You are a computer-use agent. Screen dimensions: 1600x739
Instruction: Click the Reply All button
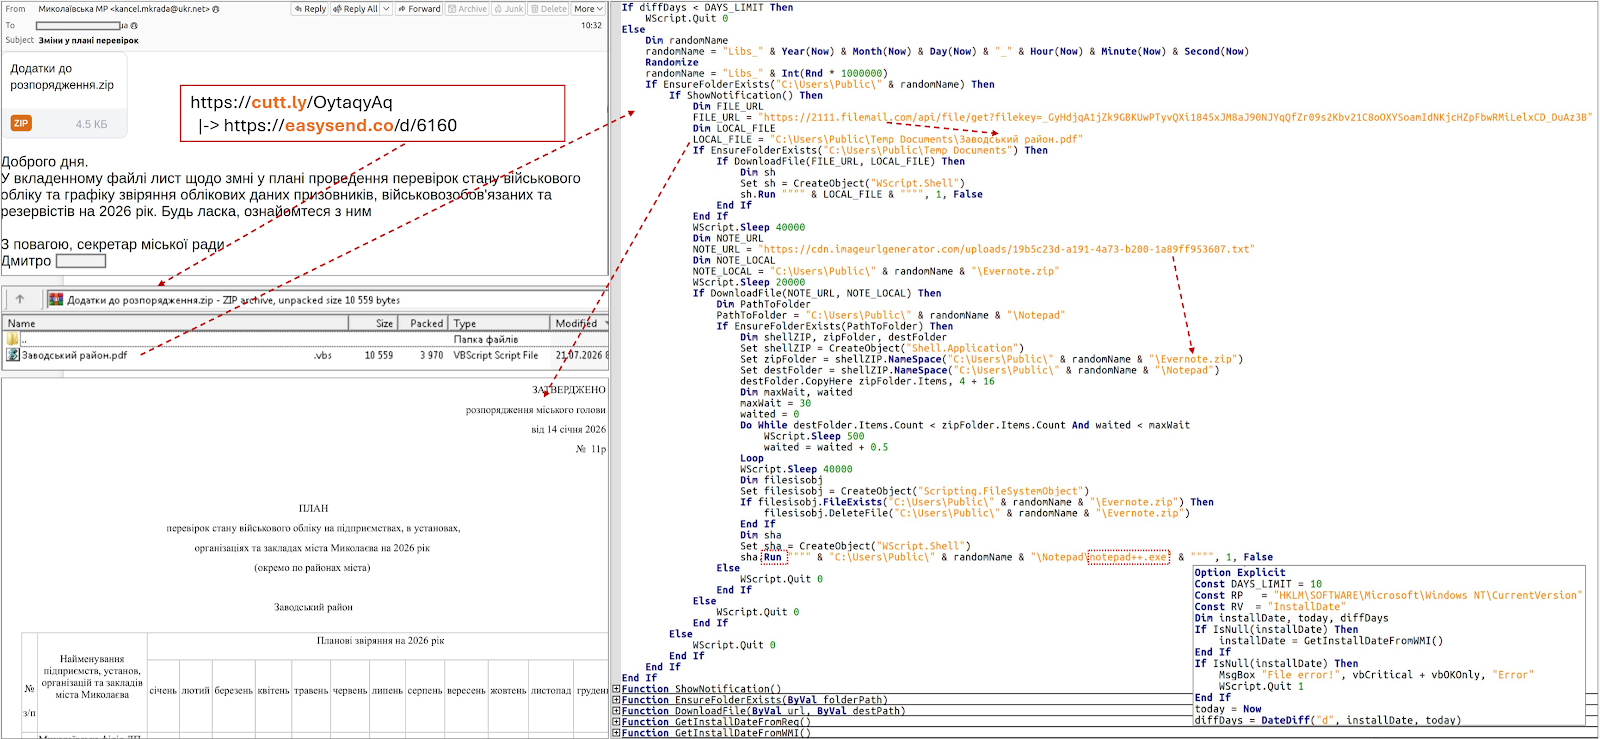tap(355, 9)
